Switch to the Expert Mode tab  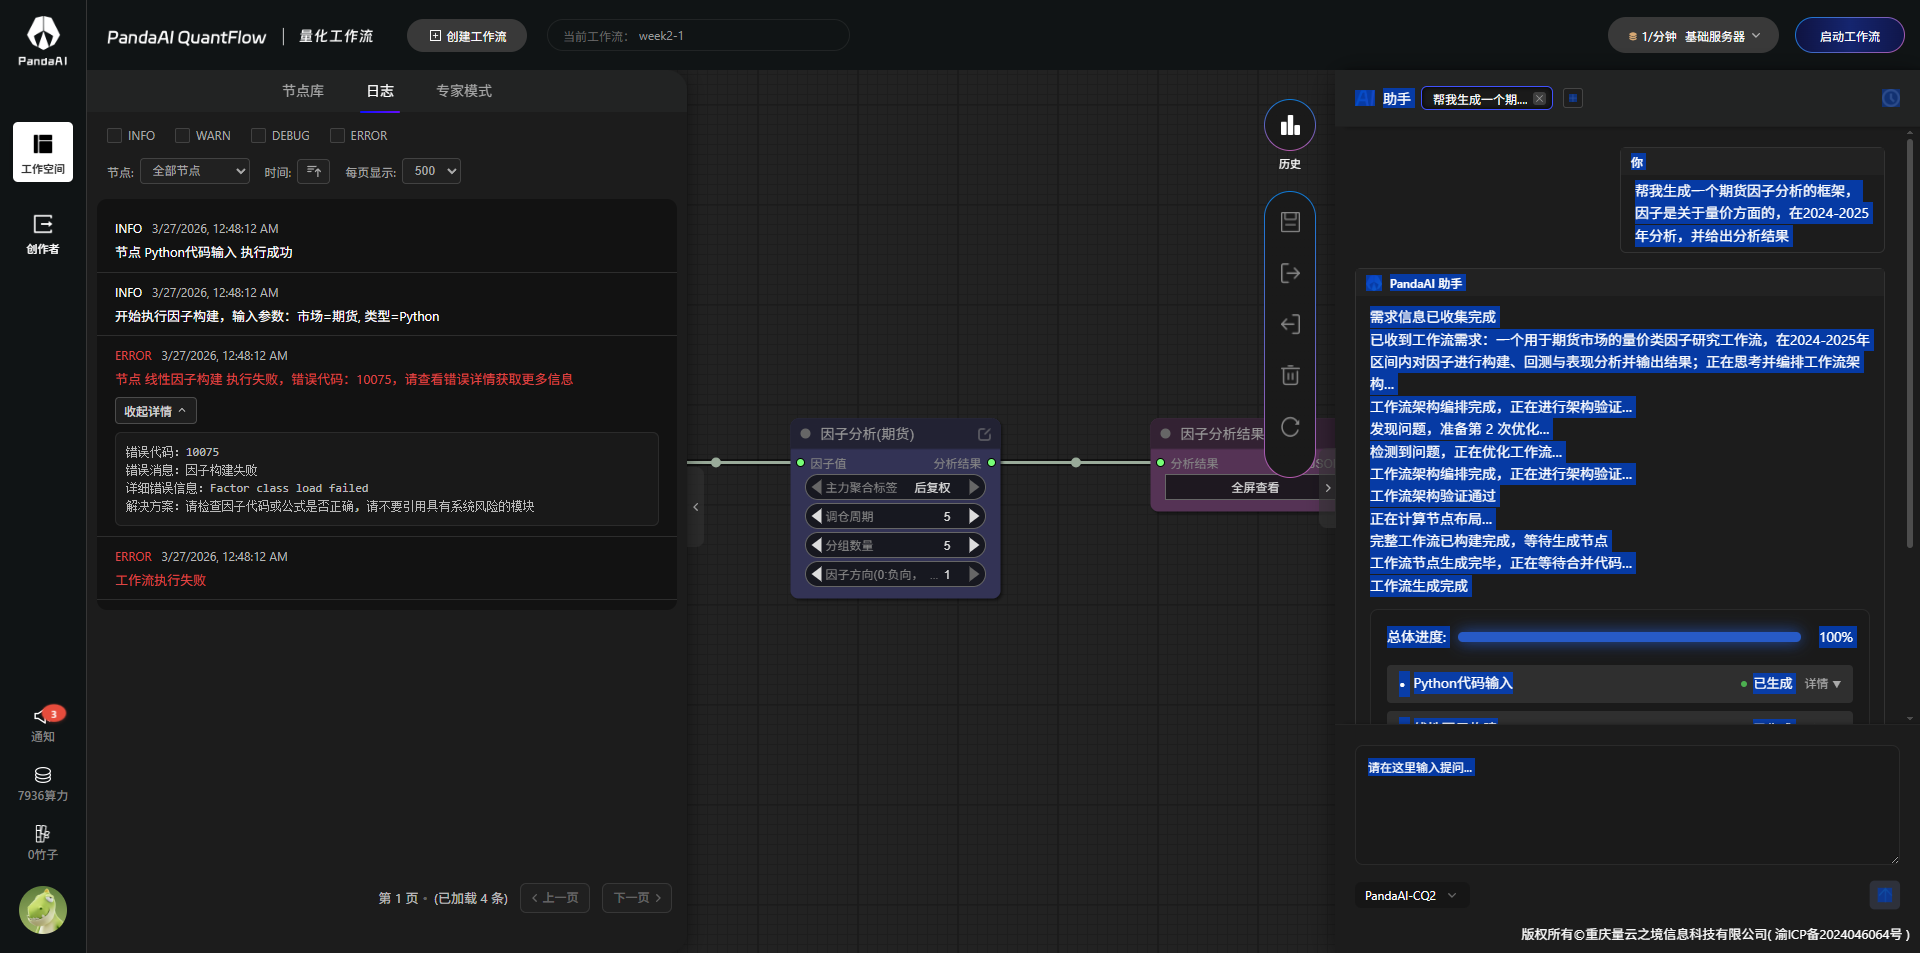pos(463,91)
